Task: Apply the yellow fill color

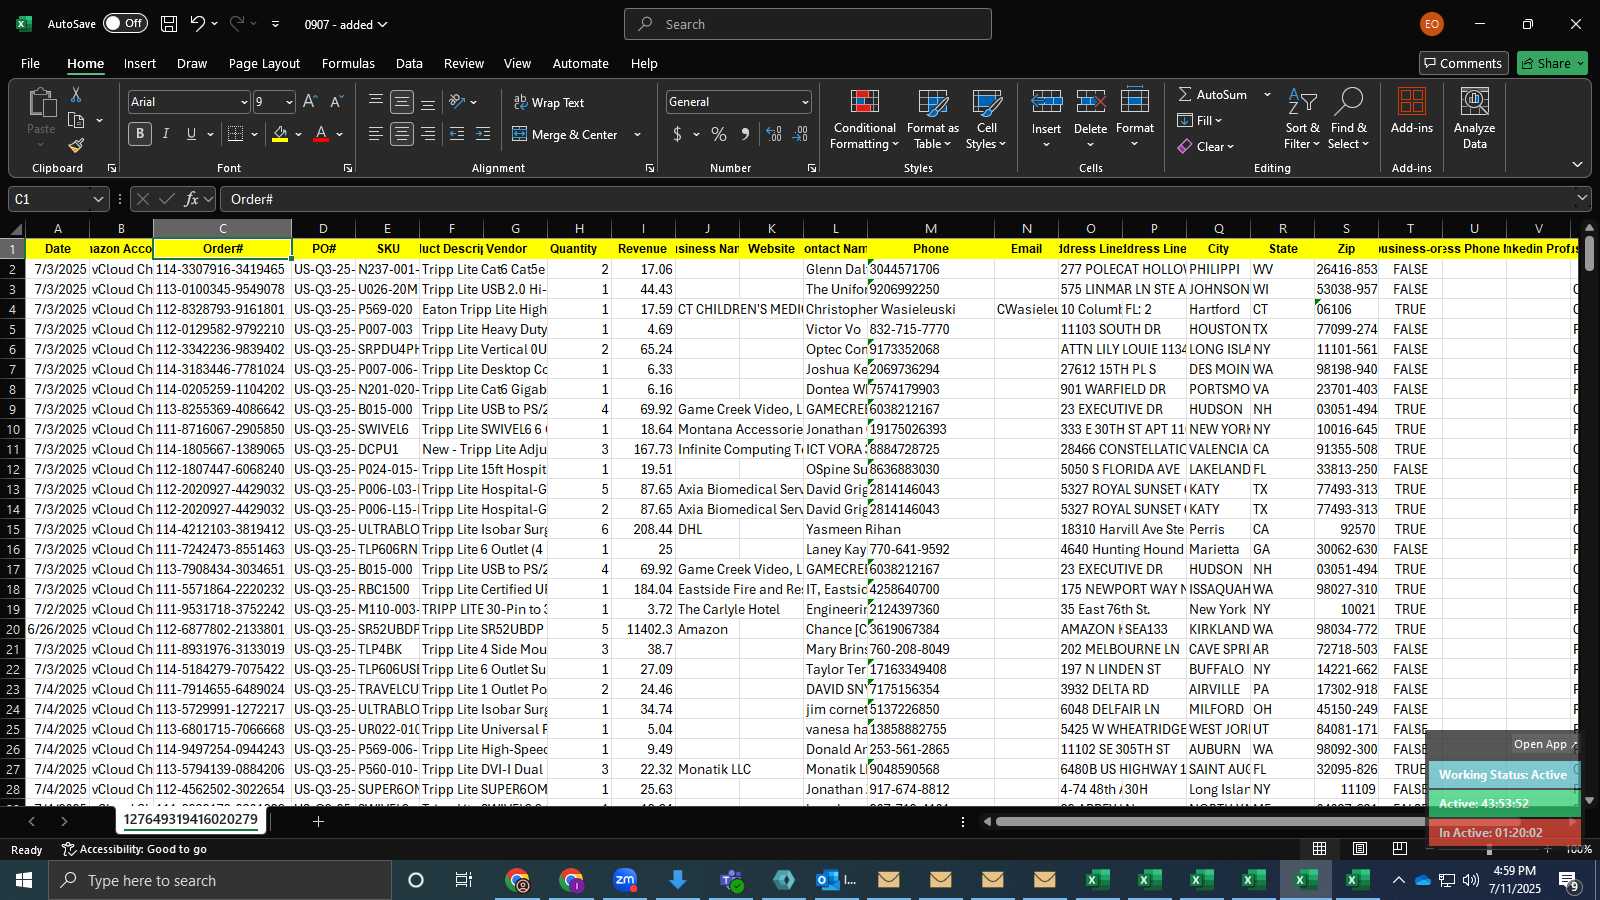Action: [280, 134]
